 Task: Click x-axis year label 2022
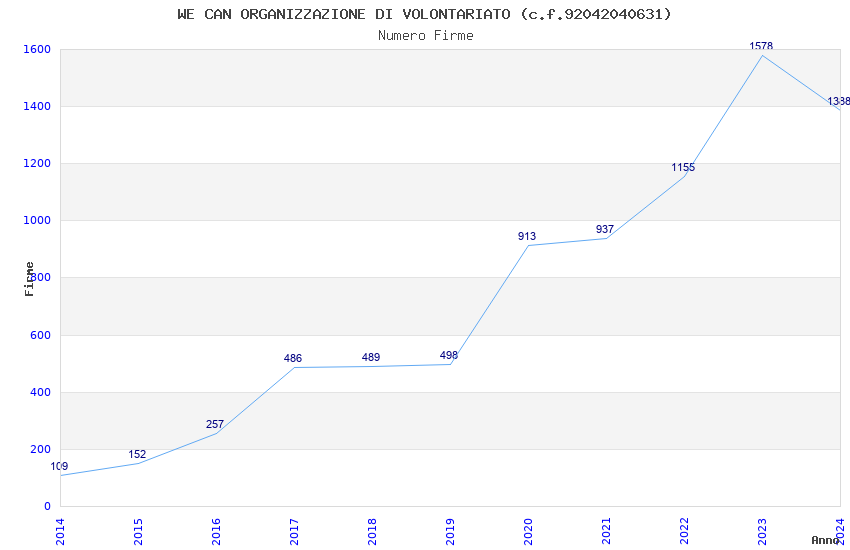coord(685,532)
